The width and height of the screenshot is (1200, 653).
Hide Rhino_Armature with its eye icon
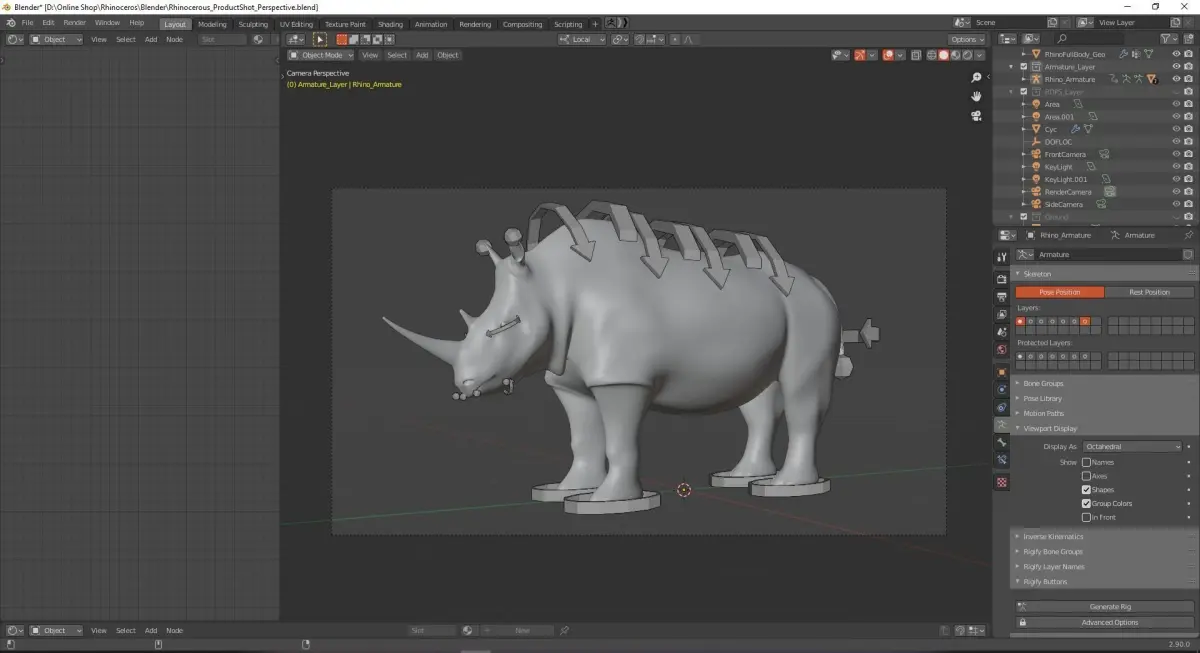pos(1176,79)
